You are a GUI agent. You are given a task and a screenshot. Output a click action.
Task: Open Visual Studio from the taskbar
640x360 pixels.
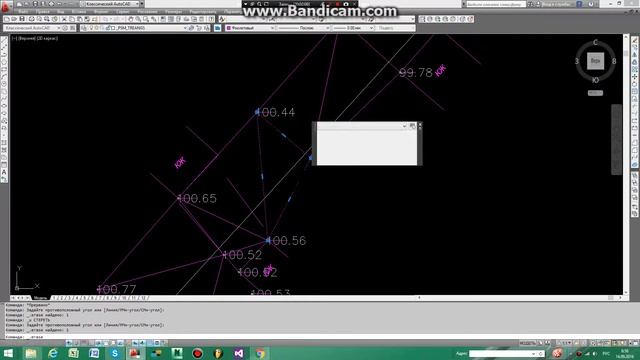click(x=239, y=353)
